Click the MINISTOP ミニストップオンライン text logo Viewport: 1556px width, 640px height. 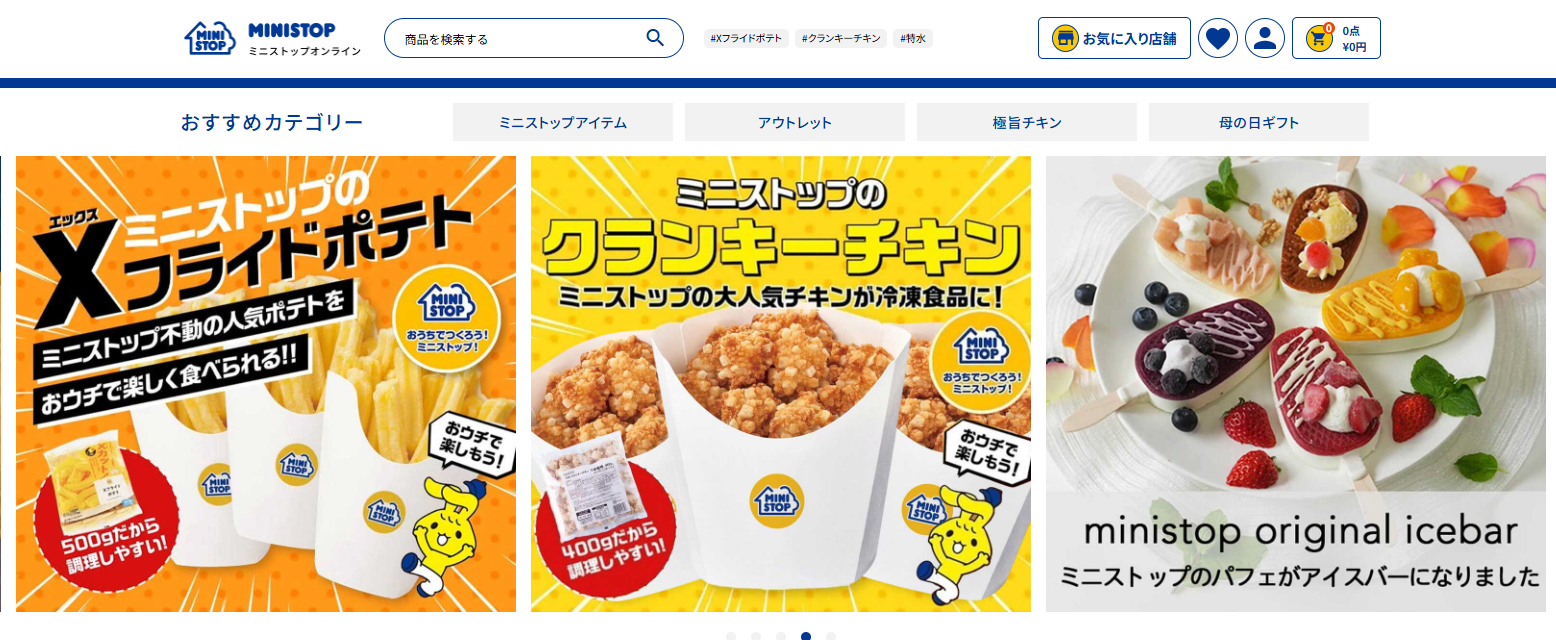tap(305, 39)
